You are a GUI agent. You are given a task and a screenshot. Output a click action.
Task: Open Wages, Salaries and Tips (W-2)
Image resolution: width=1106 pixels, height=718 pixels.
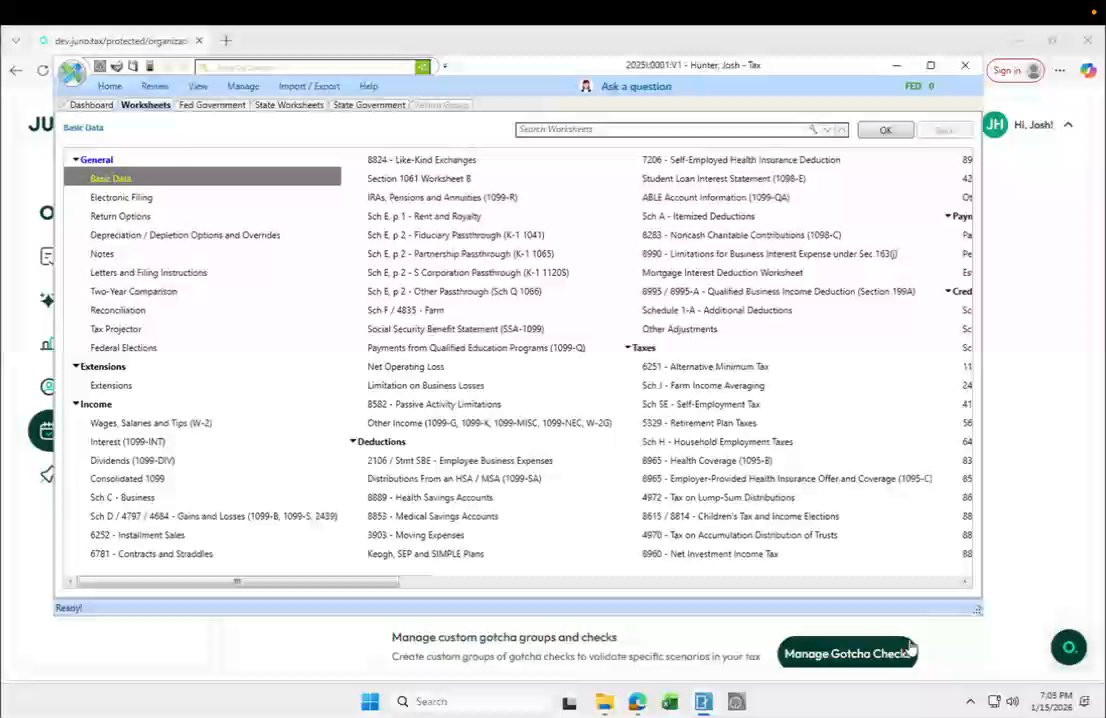pyautogui.click(x=151, y=423)
